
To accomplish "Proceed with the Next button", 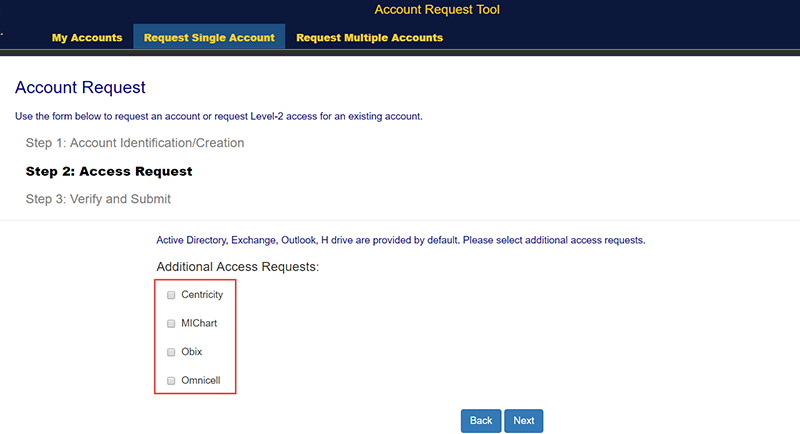I will (523, 421).
